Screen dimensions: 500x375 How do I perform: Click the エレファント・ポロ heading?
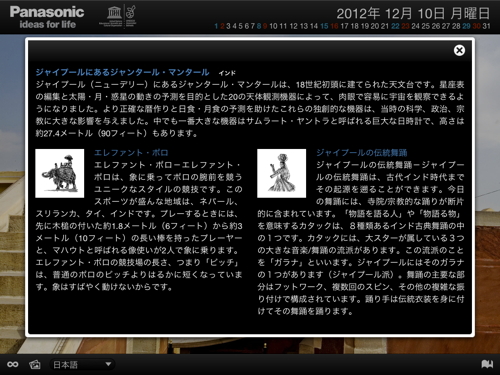point(131,153)
